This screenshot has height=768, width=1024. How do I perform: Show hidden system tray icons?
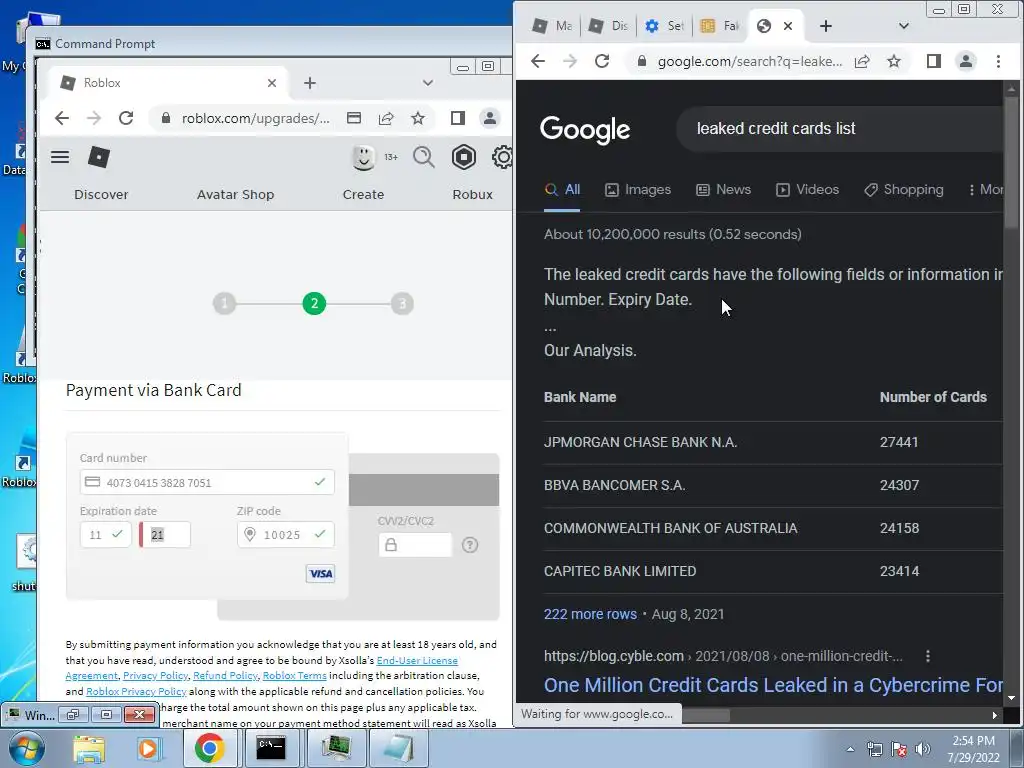(850, 749)
